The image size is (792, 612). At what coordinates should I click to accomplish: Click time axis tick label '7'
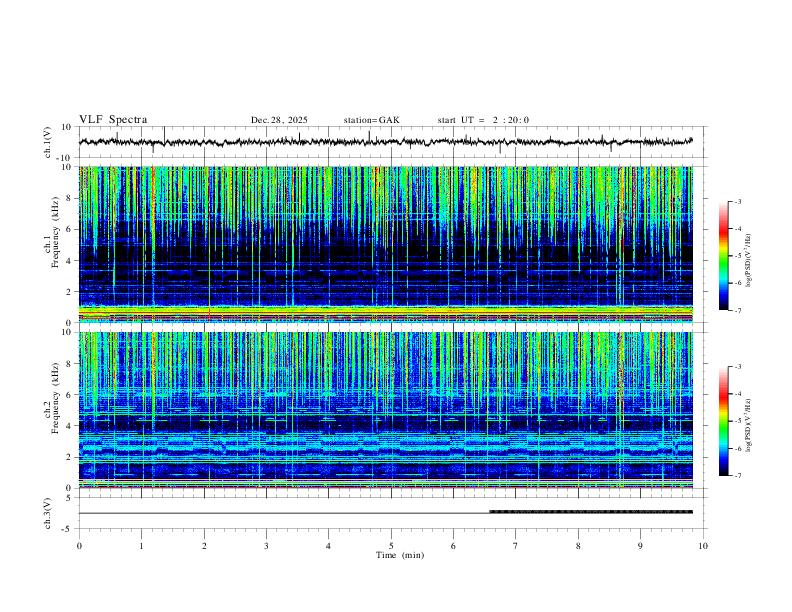pos(516,546)
